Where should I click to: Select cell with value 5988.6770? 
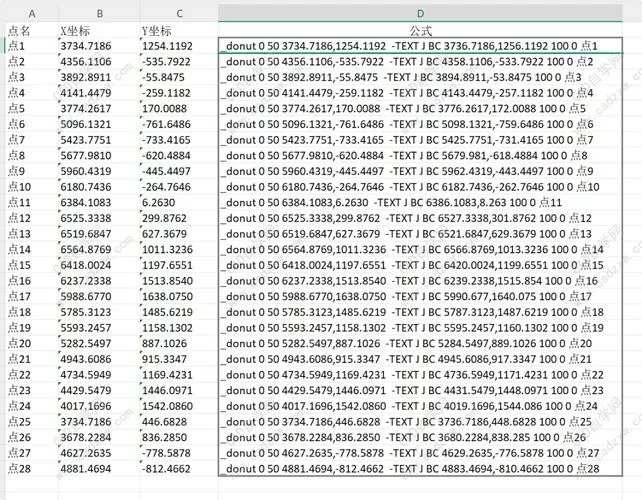99,296
